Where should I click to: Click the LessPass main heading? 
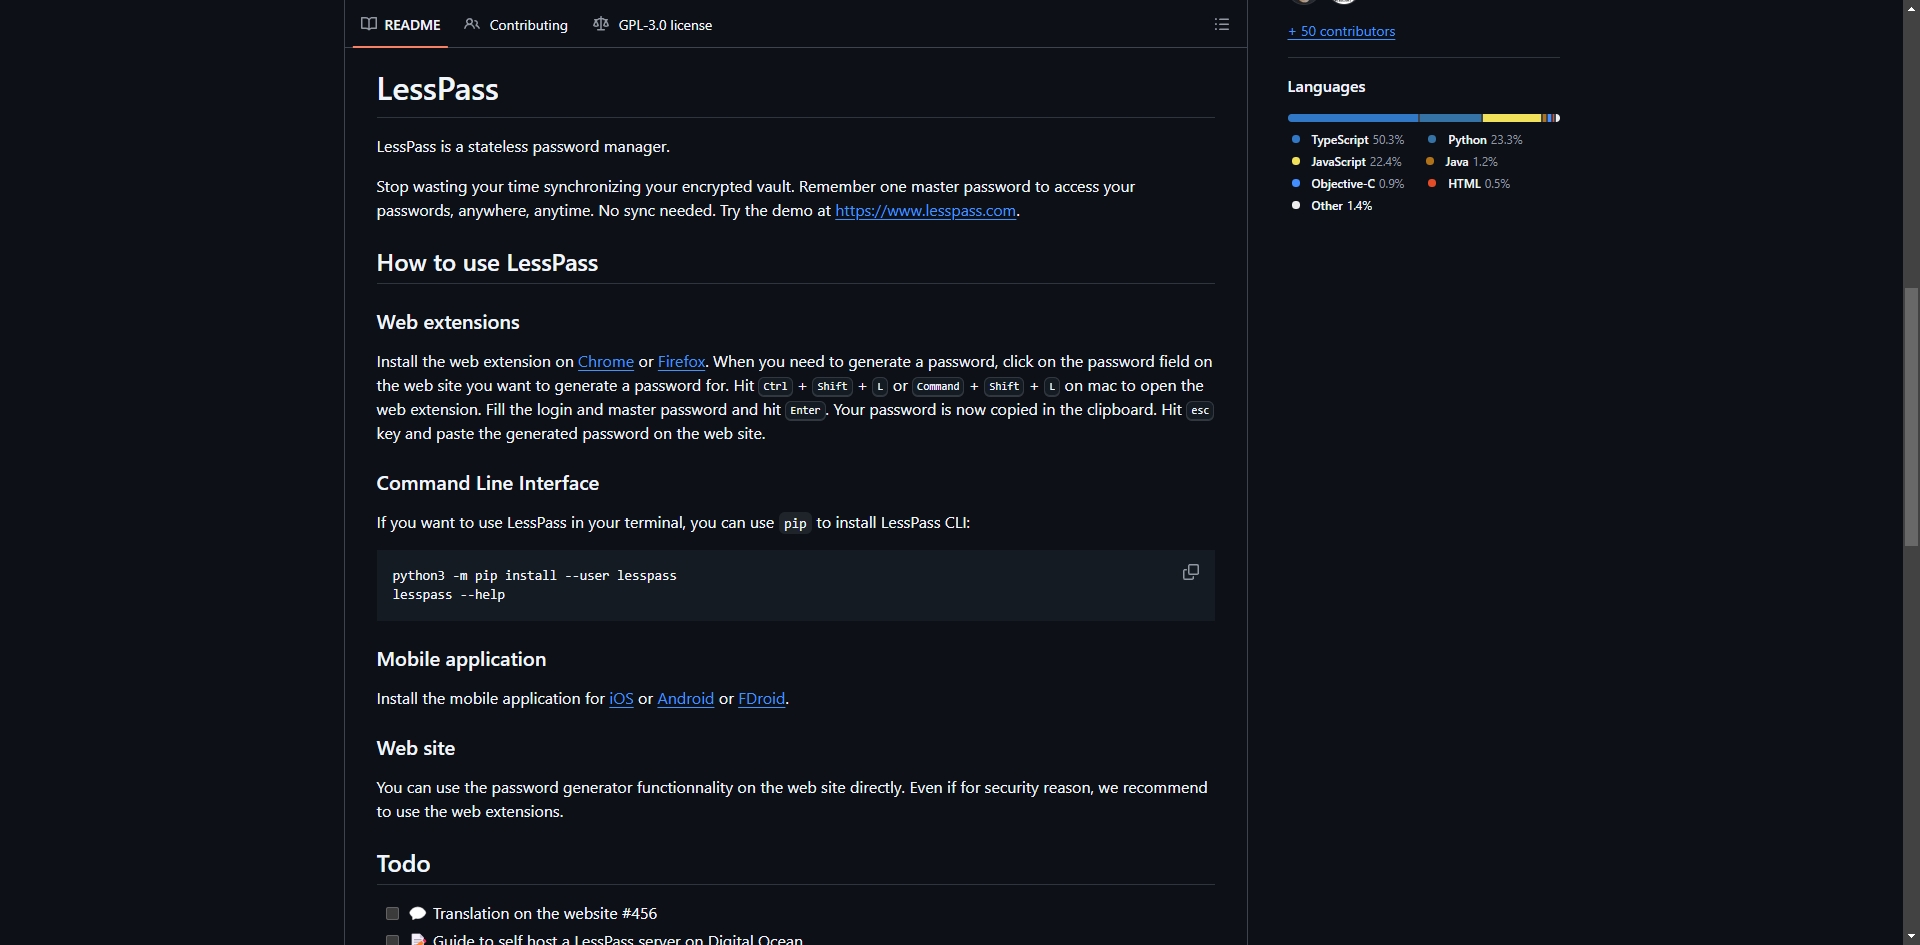(x=437, y=90)
